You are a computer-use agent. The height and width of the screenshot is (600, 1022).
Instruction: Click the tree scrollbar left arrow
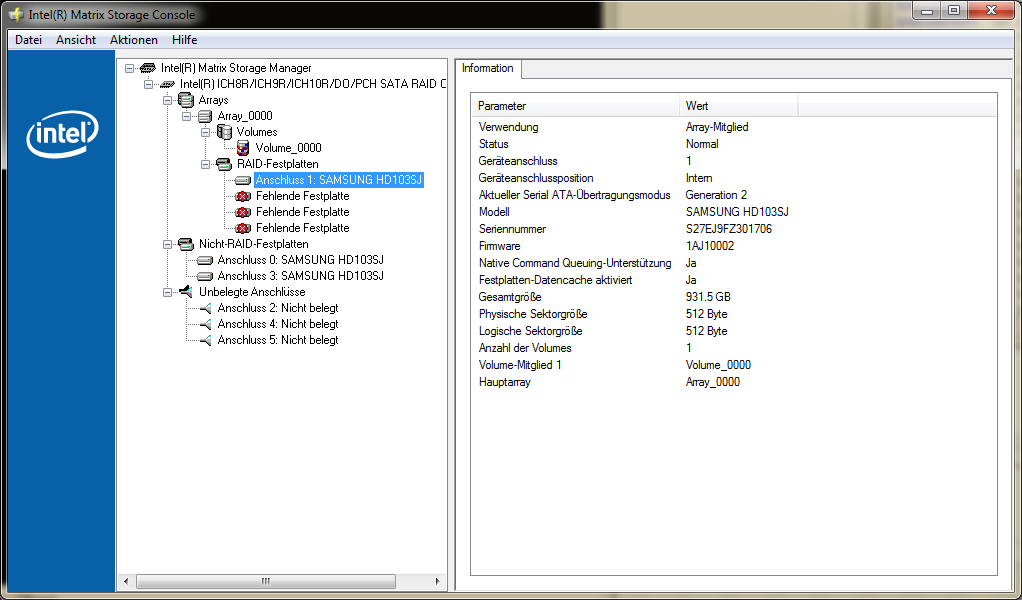tap(127, 581)
